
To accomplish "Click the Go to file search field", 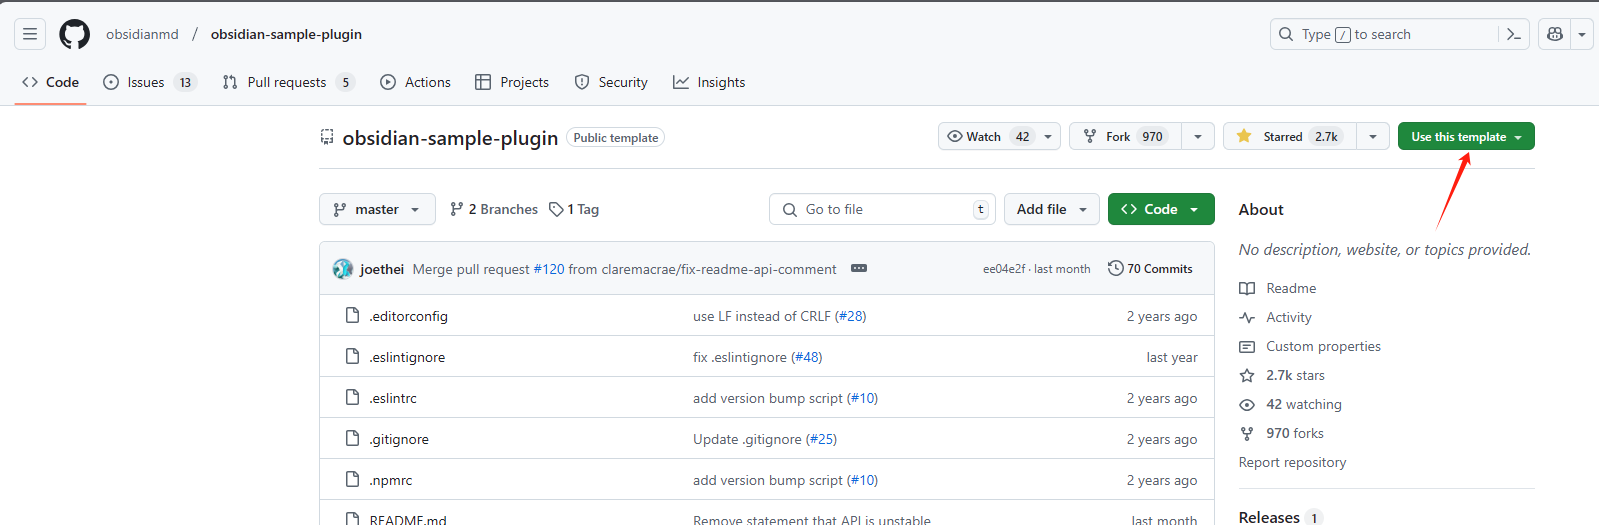I will [x=880, y=209].
